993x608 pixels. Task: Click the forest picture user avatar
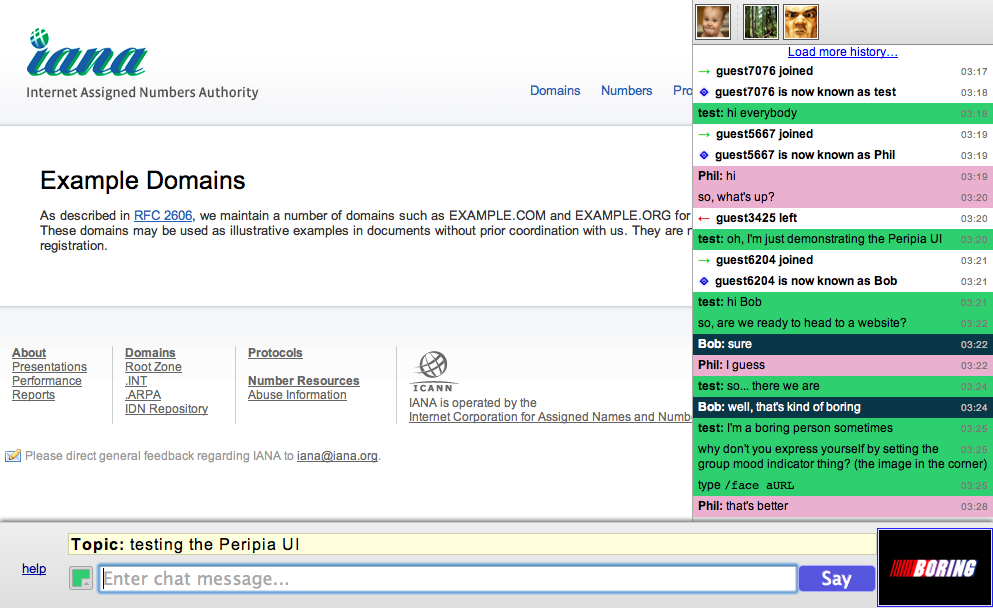pyautogui.click(x=760, y=21)
